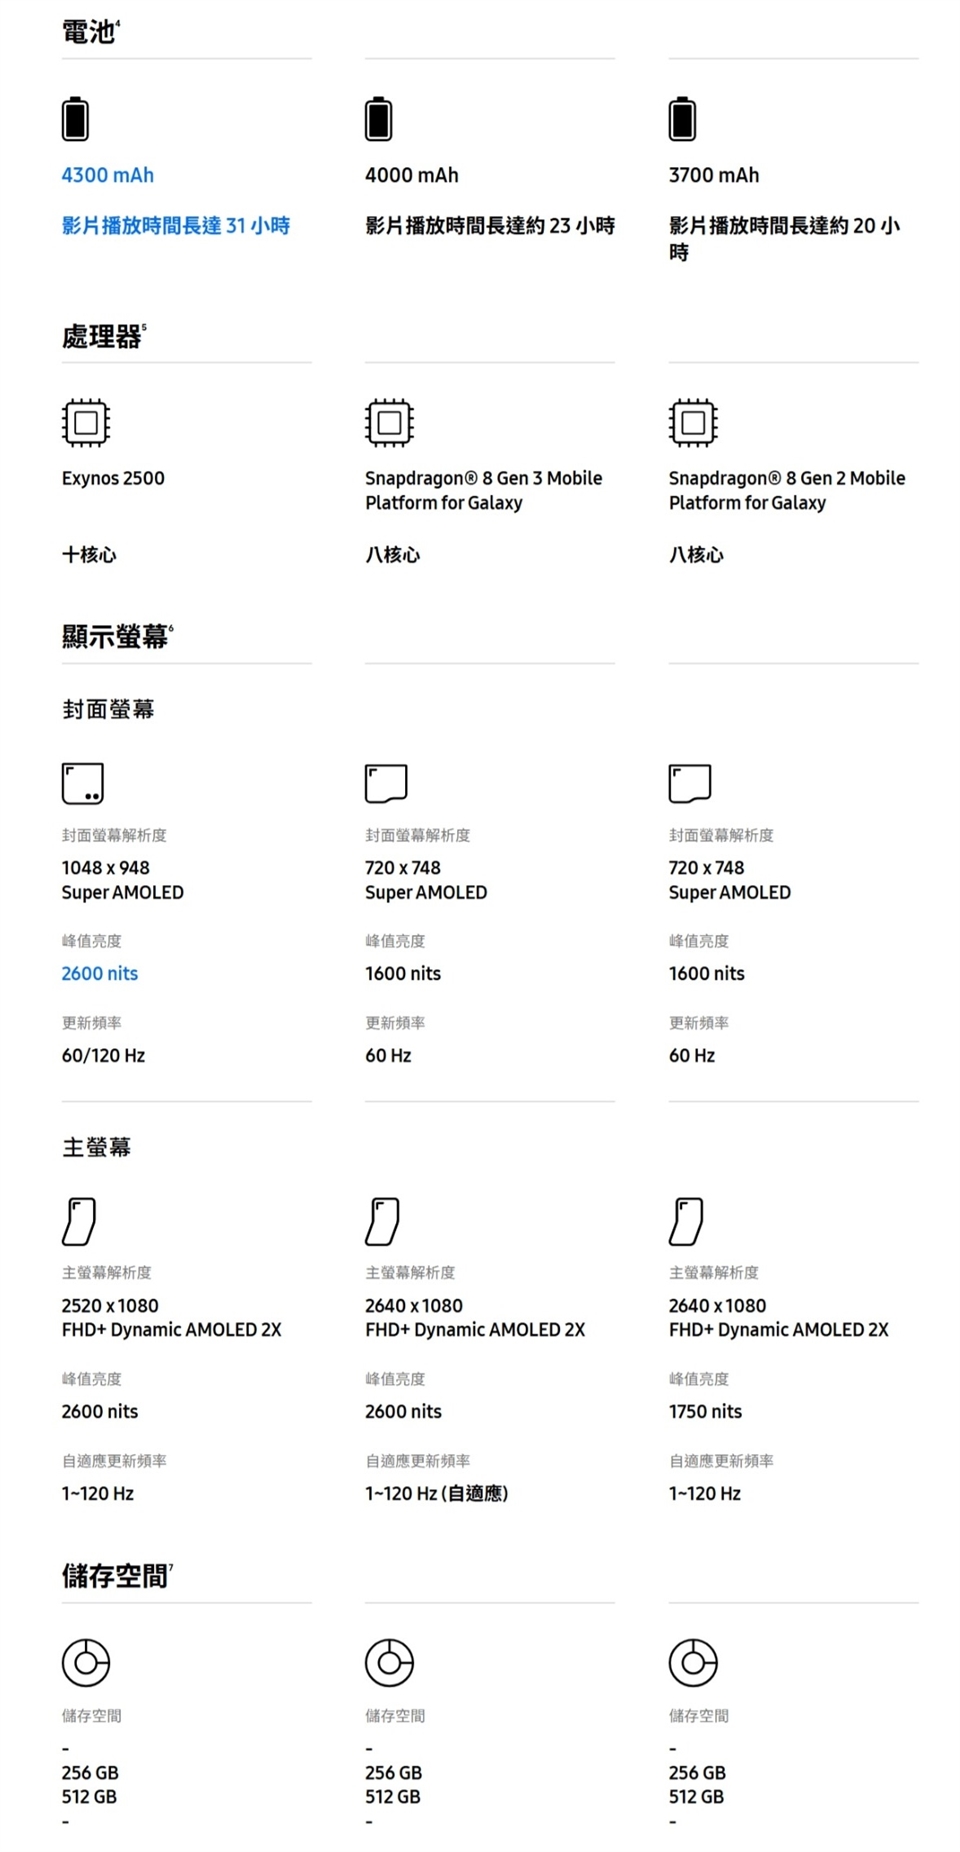The height and width of the screenshot is (1852, 960).
Task: Click the storage disc icon in the first column
Action: point(86,1662)
